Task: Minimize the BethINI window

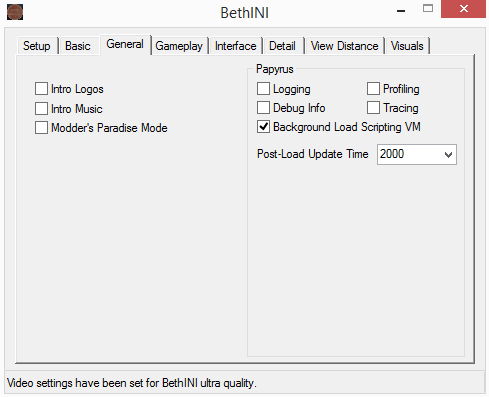Action: 401,10
